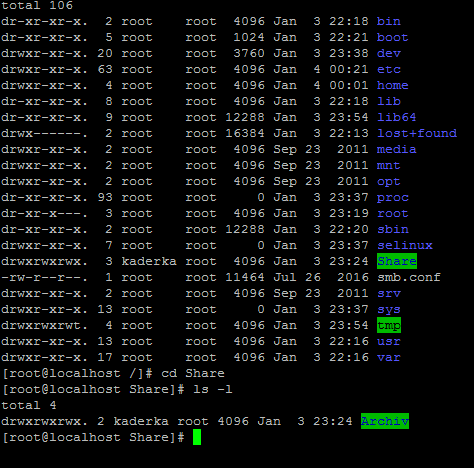Click the highlighted Share directory name
This screenshot has height=468, width=474.
tap(397, 261)
